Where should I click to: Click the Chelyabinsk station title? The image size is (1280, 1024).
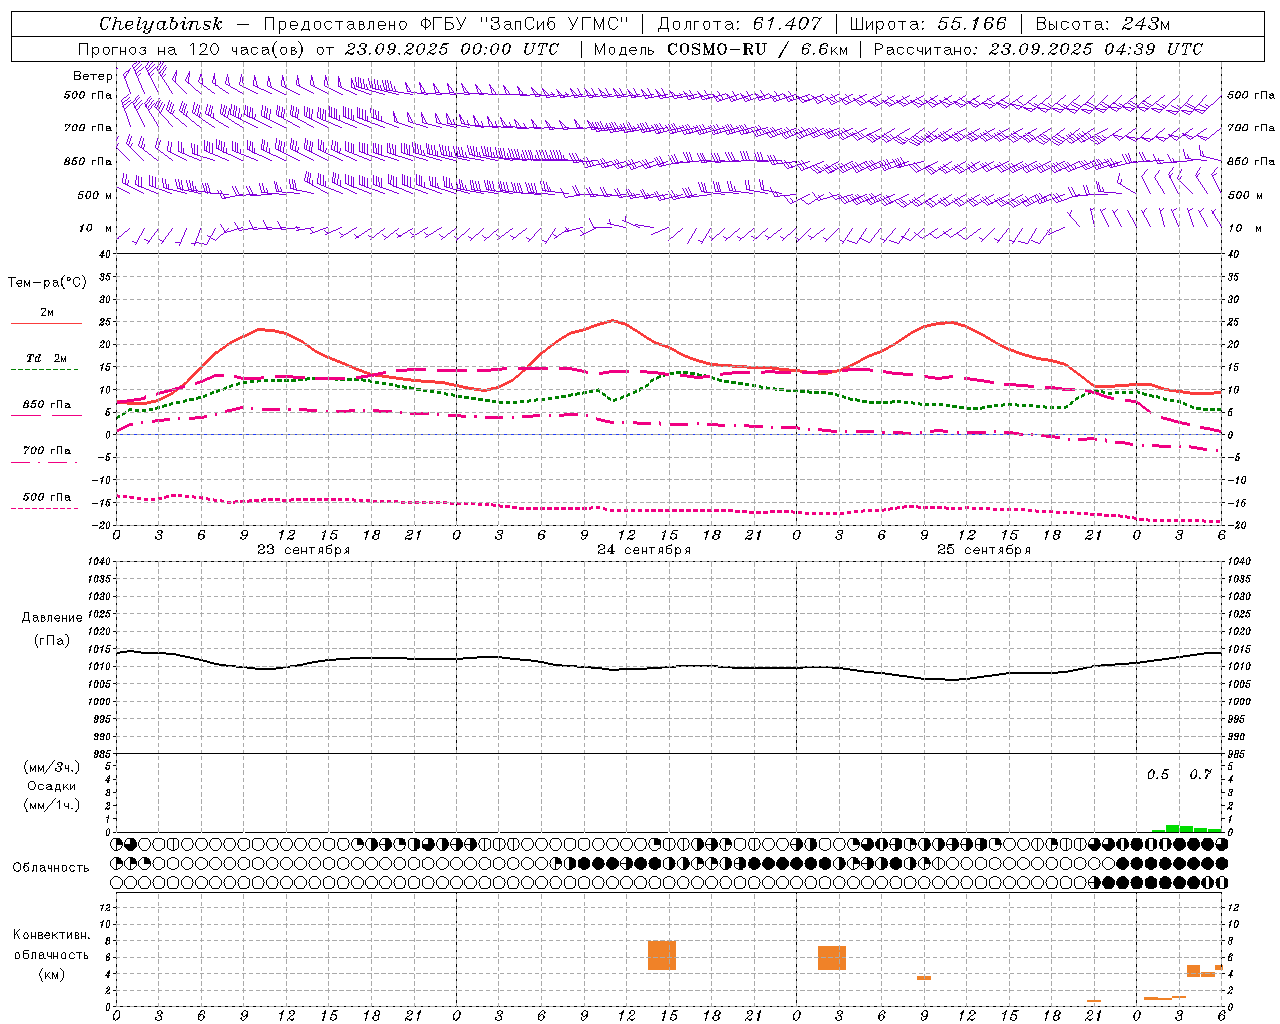tap(160, 24)
